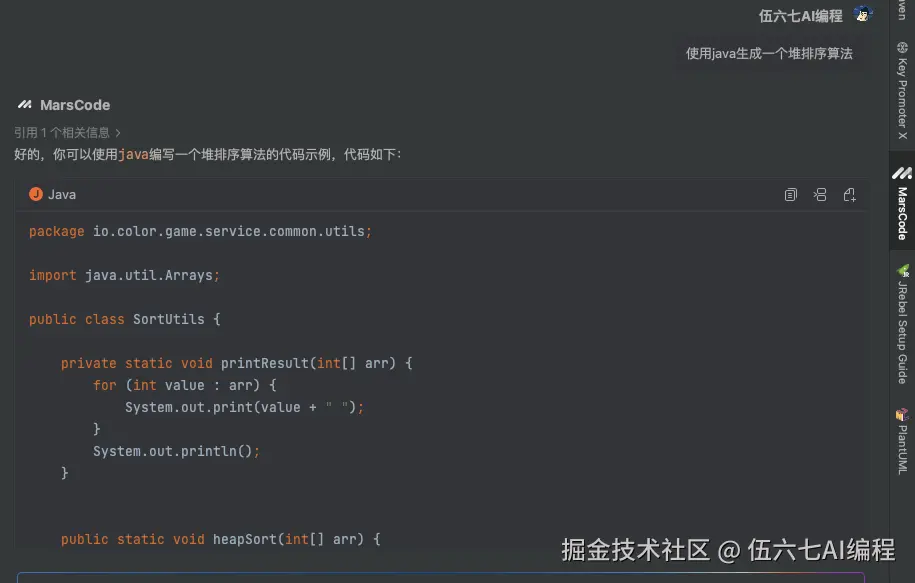
Task: Click the import java.util.Arrays line
Action: tap(124, 275)
